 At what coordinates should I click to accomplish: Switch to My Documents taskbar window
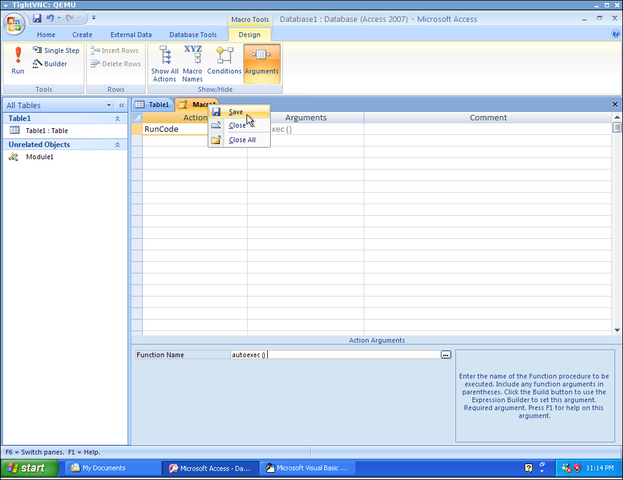tap(112, 468)
